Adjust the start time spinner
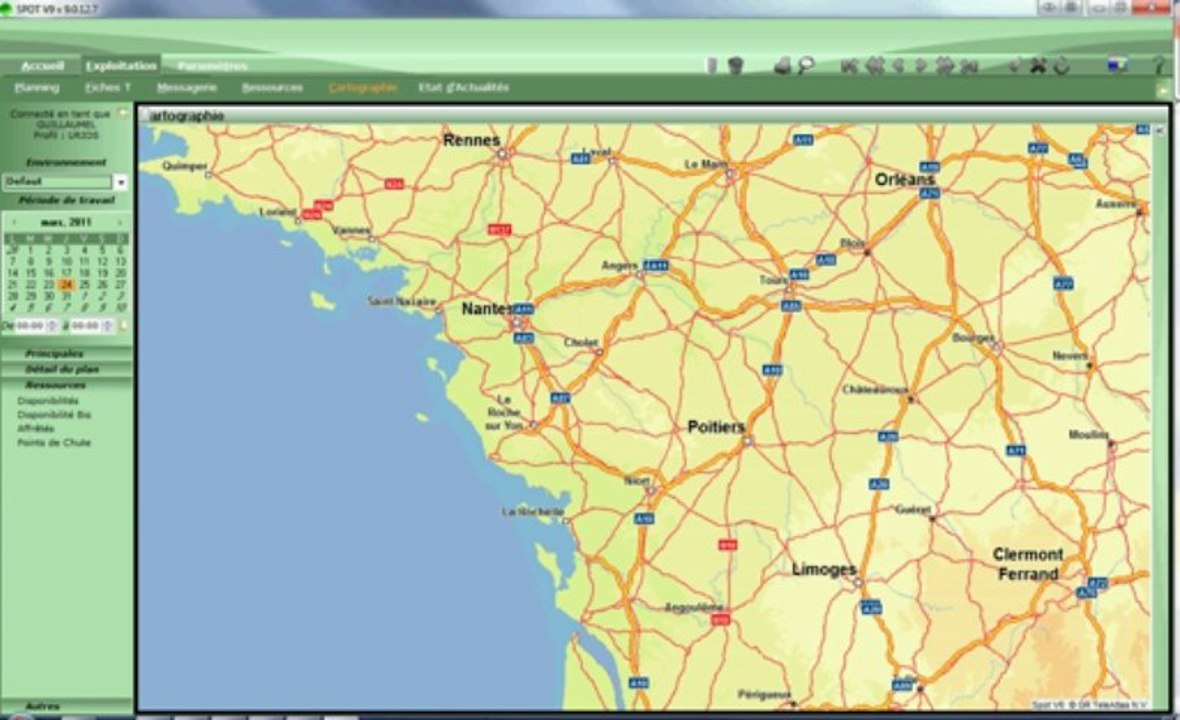This screenshot has width=1180, height=720. 52,326
